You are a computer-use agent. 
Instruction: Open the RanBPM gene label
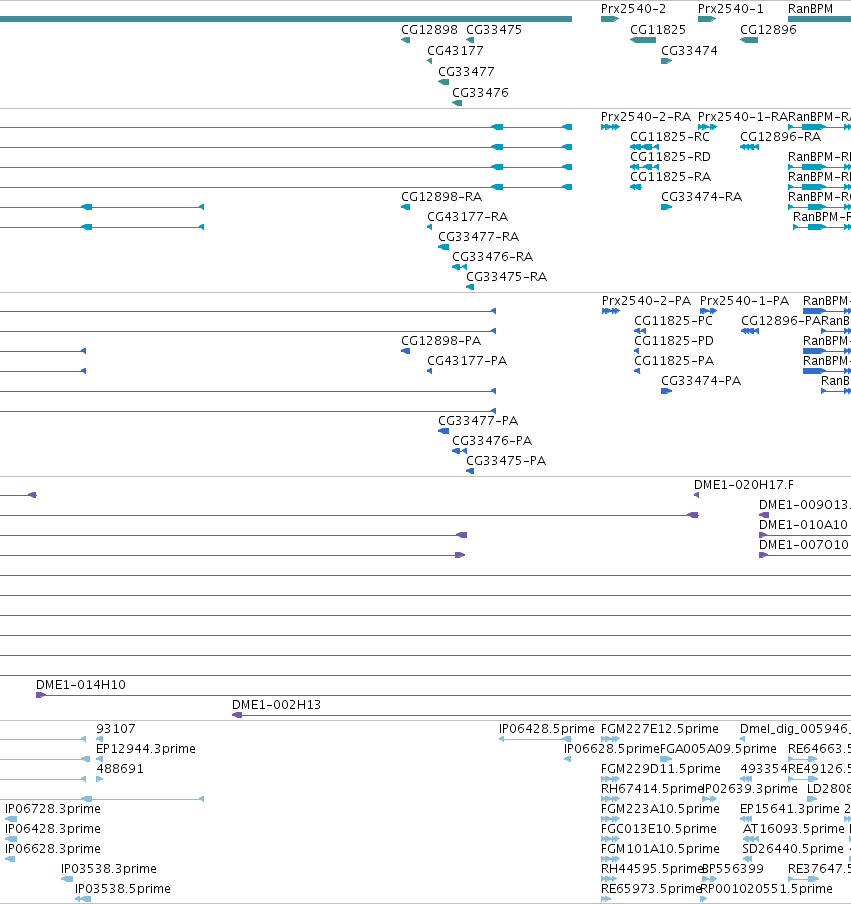(810, 9)
